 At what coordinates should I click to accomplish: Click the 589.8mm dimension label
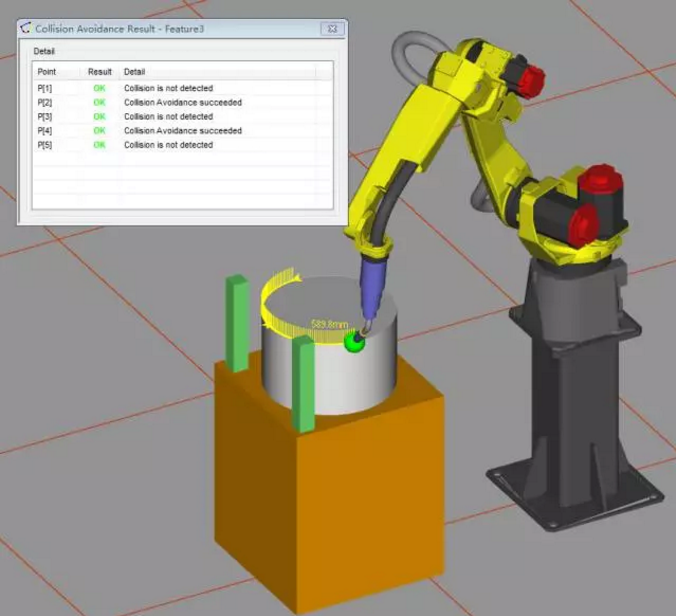(329, 324)
